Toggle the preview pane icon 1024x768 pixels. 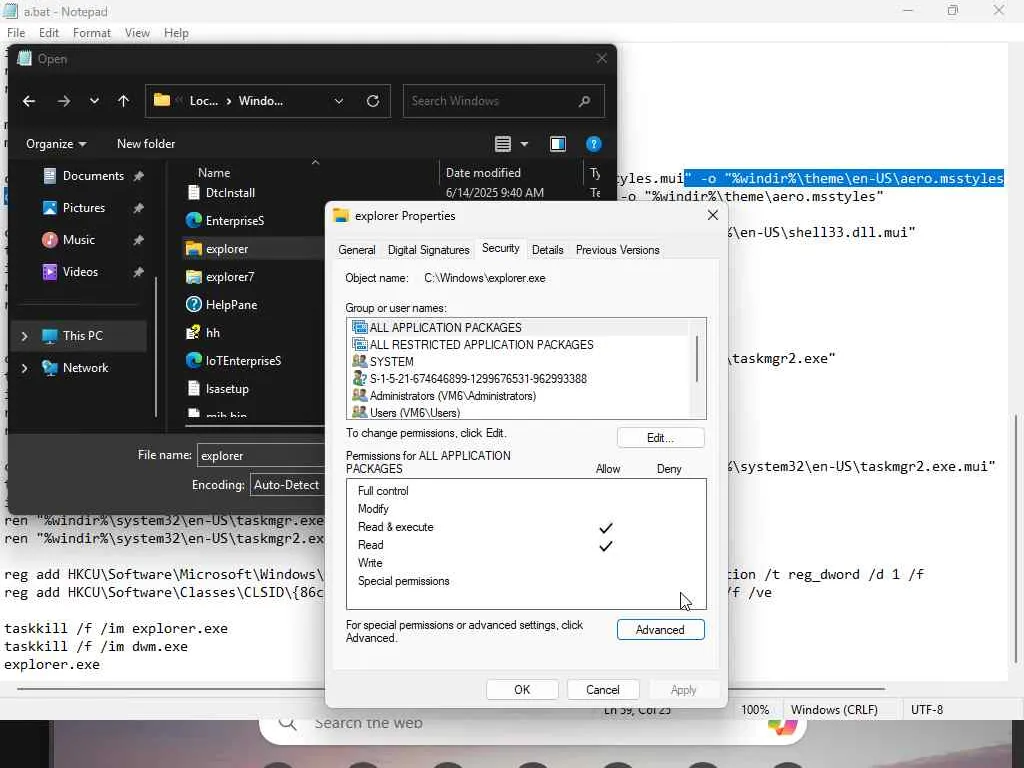click(558, 144)
